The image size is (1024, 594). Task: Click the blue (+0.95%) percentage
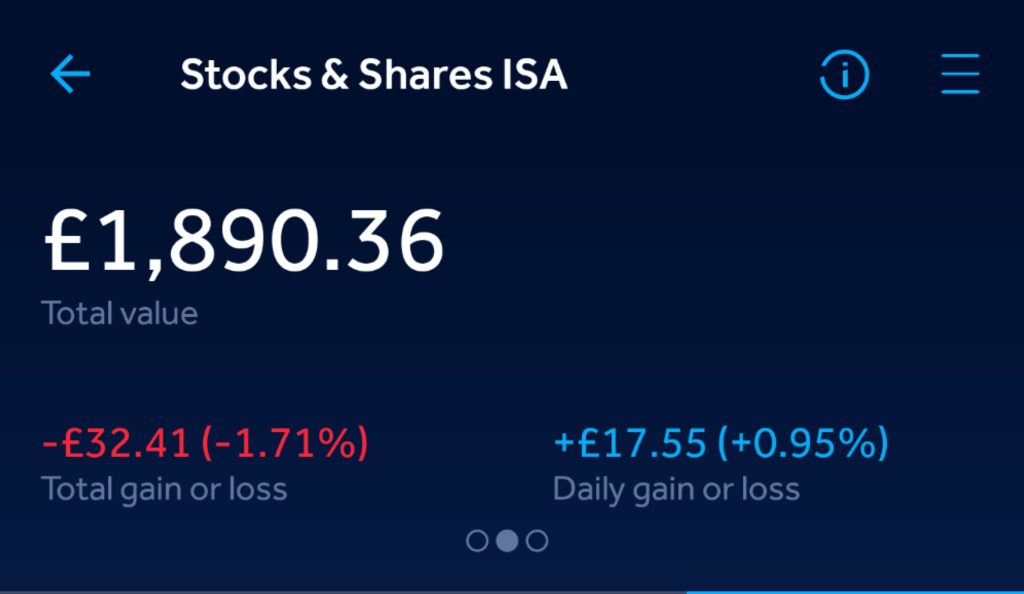click(803, 442)
